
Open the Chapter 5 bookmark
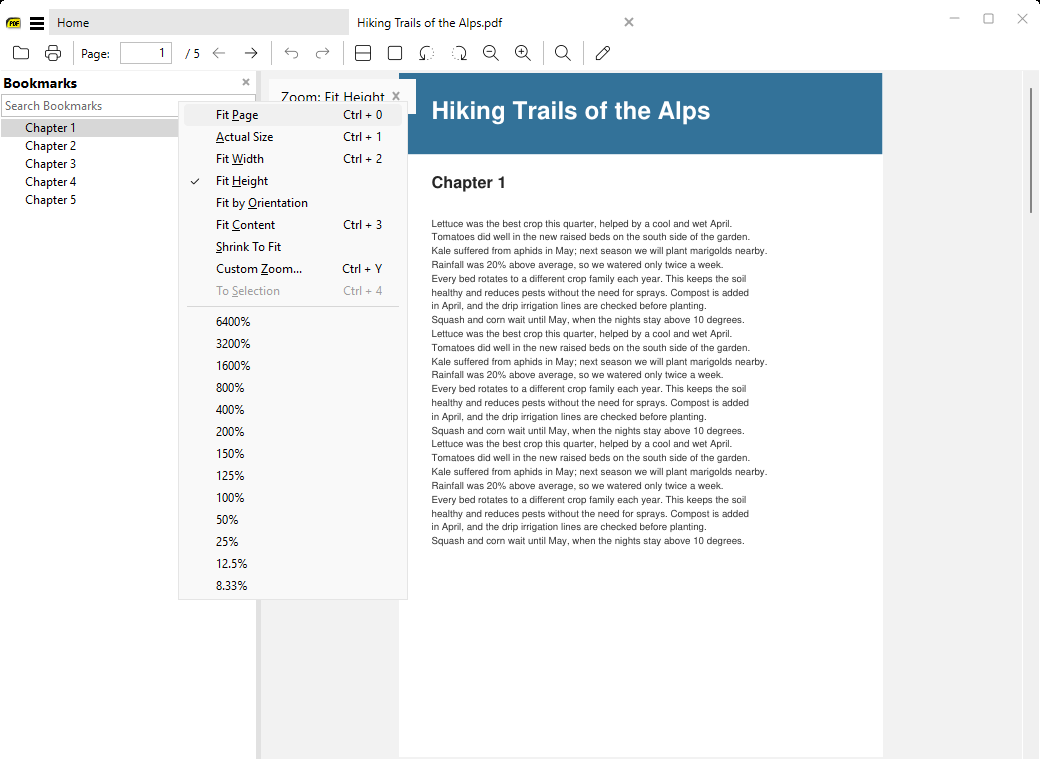point(50,200)
